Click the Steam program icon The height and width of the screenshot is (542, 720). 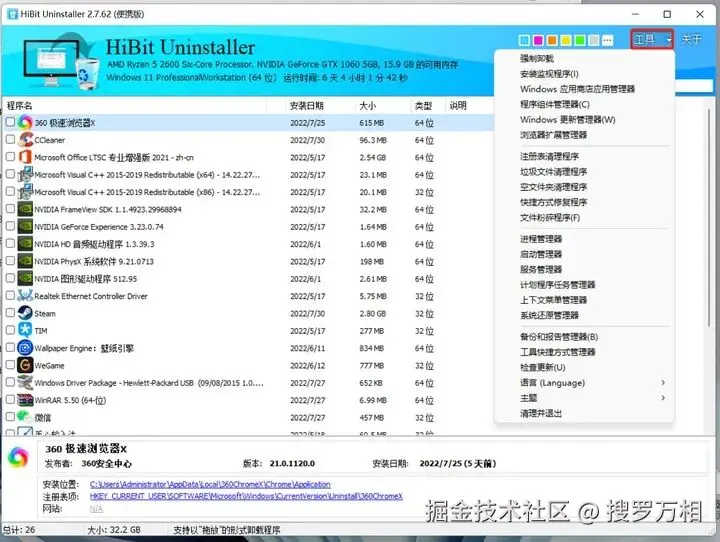25,313
